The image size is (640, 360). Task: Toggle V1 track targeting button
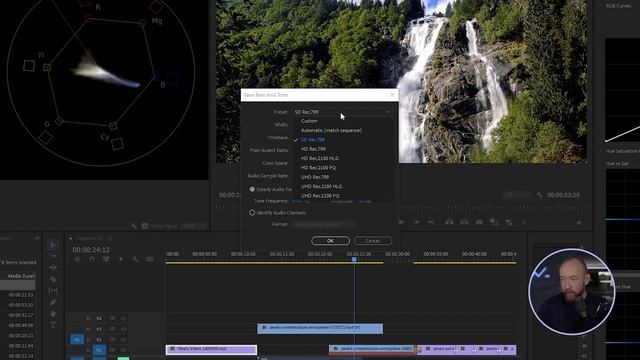coord(99,350)
